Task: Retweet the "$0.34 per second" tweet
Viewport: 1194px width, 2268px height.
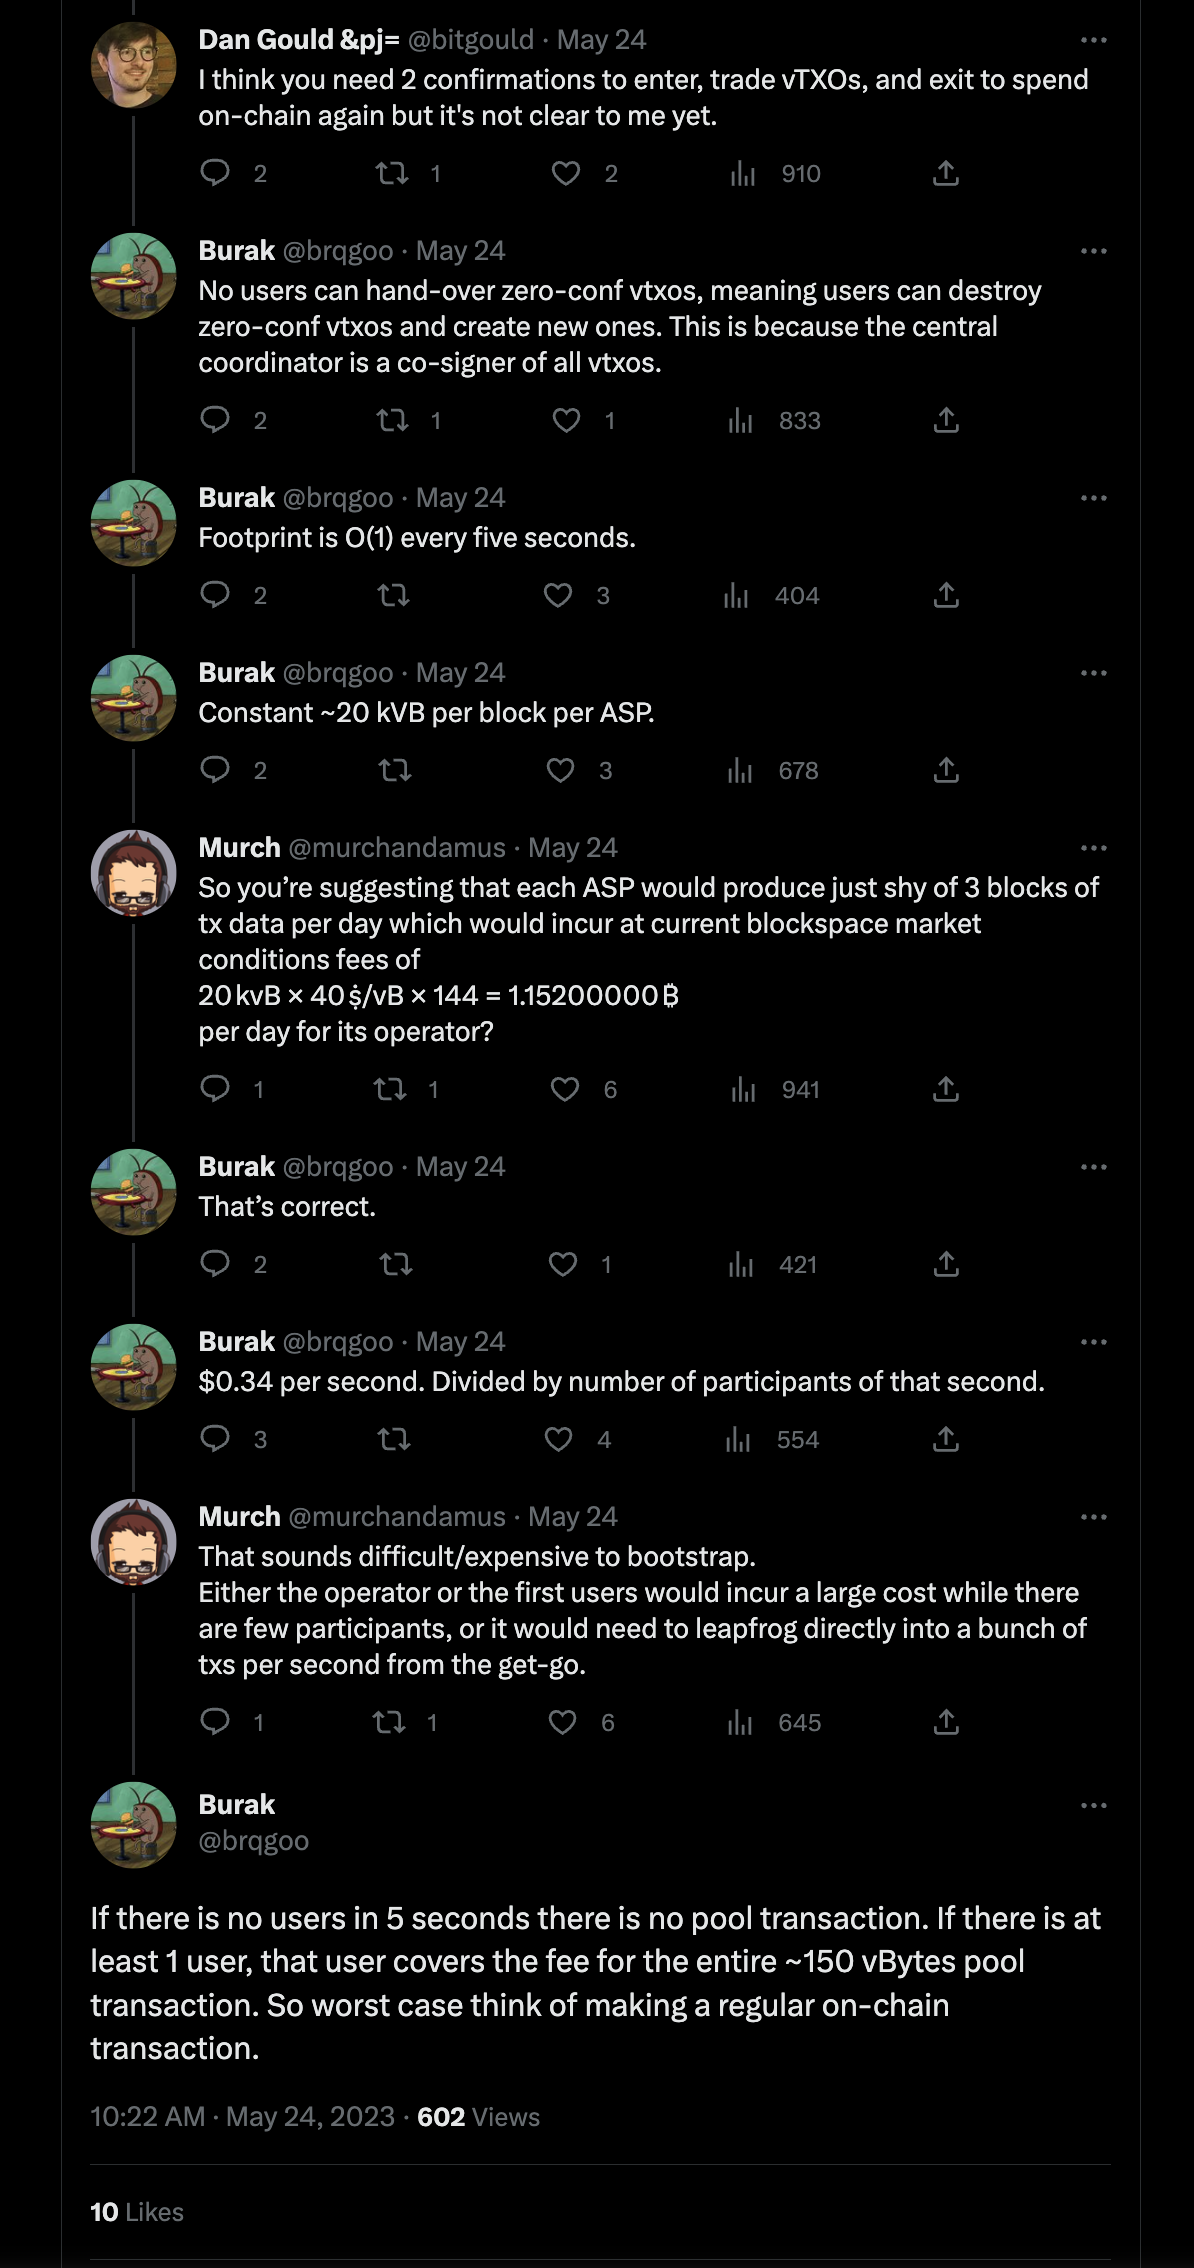Action: click(x=394, y=1439)
